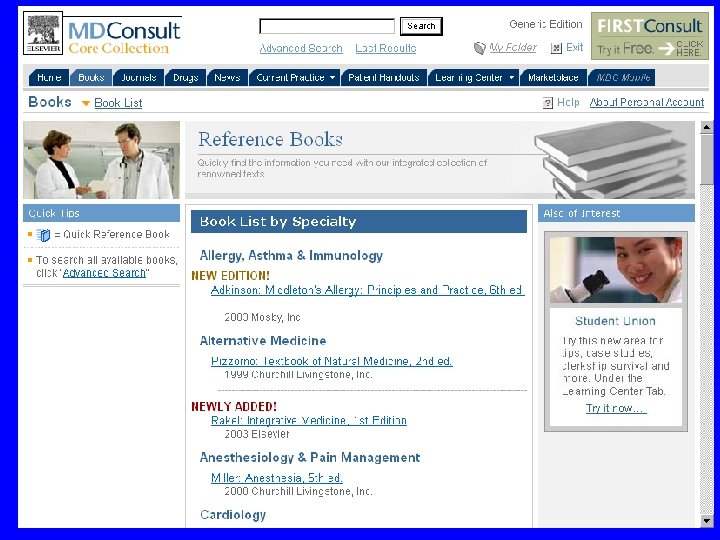The width and height of the screenshot is (720, 540).
Task: Click the Help question mark icon
Action: tap(547, 103)
